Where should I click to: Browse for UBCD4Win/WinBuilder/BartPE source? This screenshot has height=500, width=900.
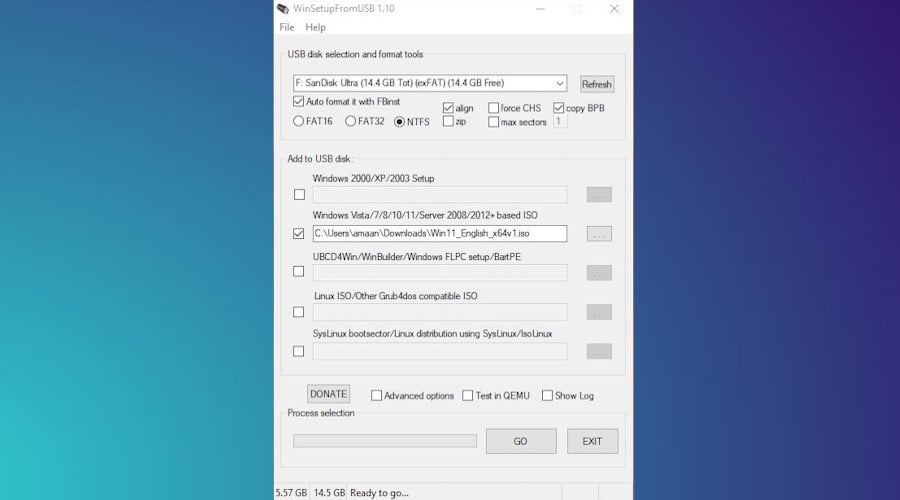click(x=599, y=273)
